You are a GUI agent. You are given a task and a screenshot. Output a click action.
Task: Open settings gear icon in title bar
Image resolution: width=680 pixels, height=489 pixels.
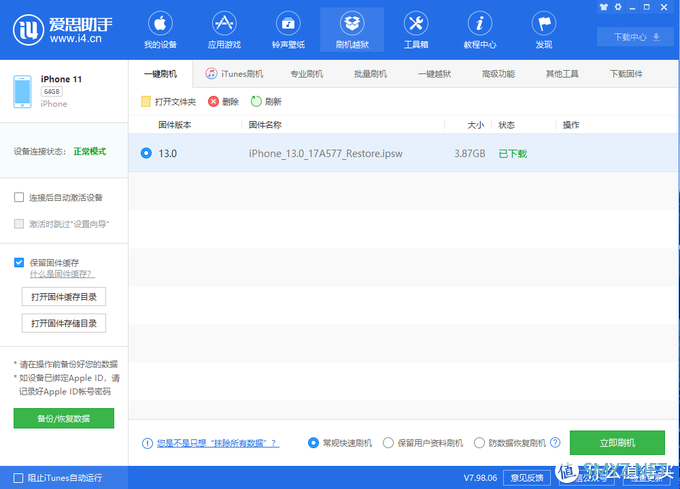tap(618, 7)
